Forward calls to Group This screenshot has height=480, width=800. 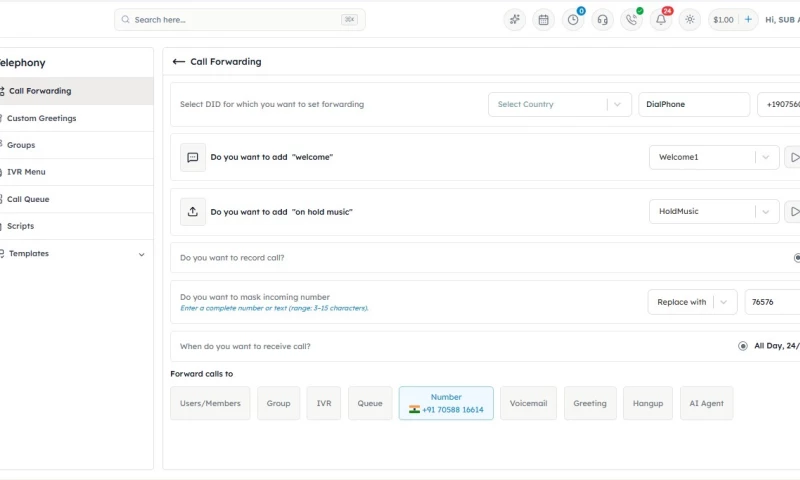279,403
